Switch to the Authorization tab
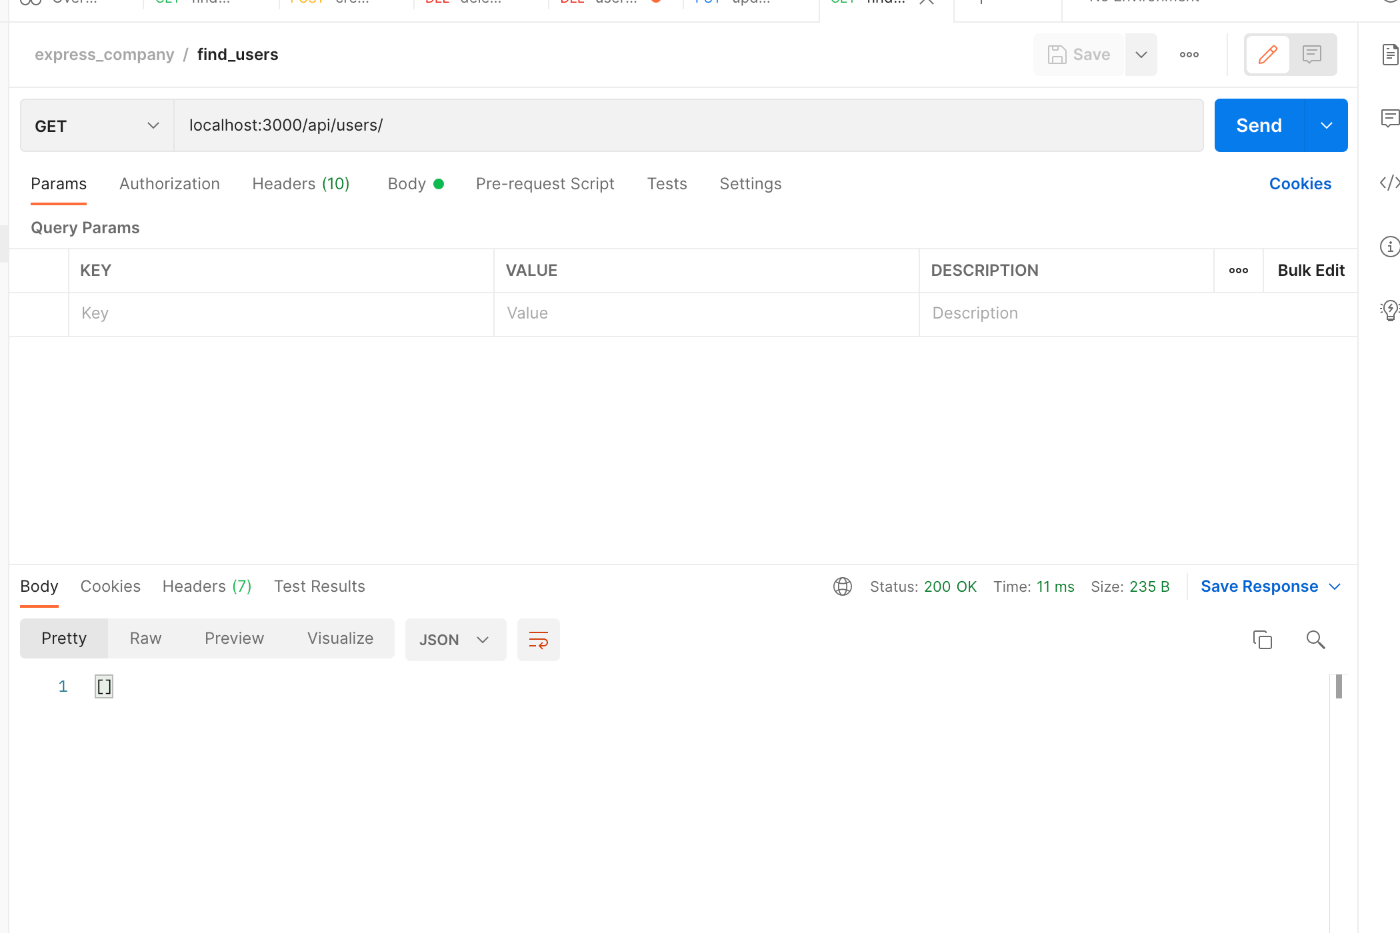The image size is (1400, 933). 170,184
